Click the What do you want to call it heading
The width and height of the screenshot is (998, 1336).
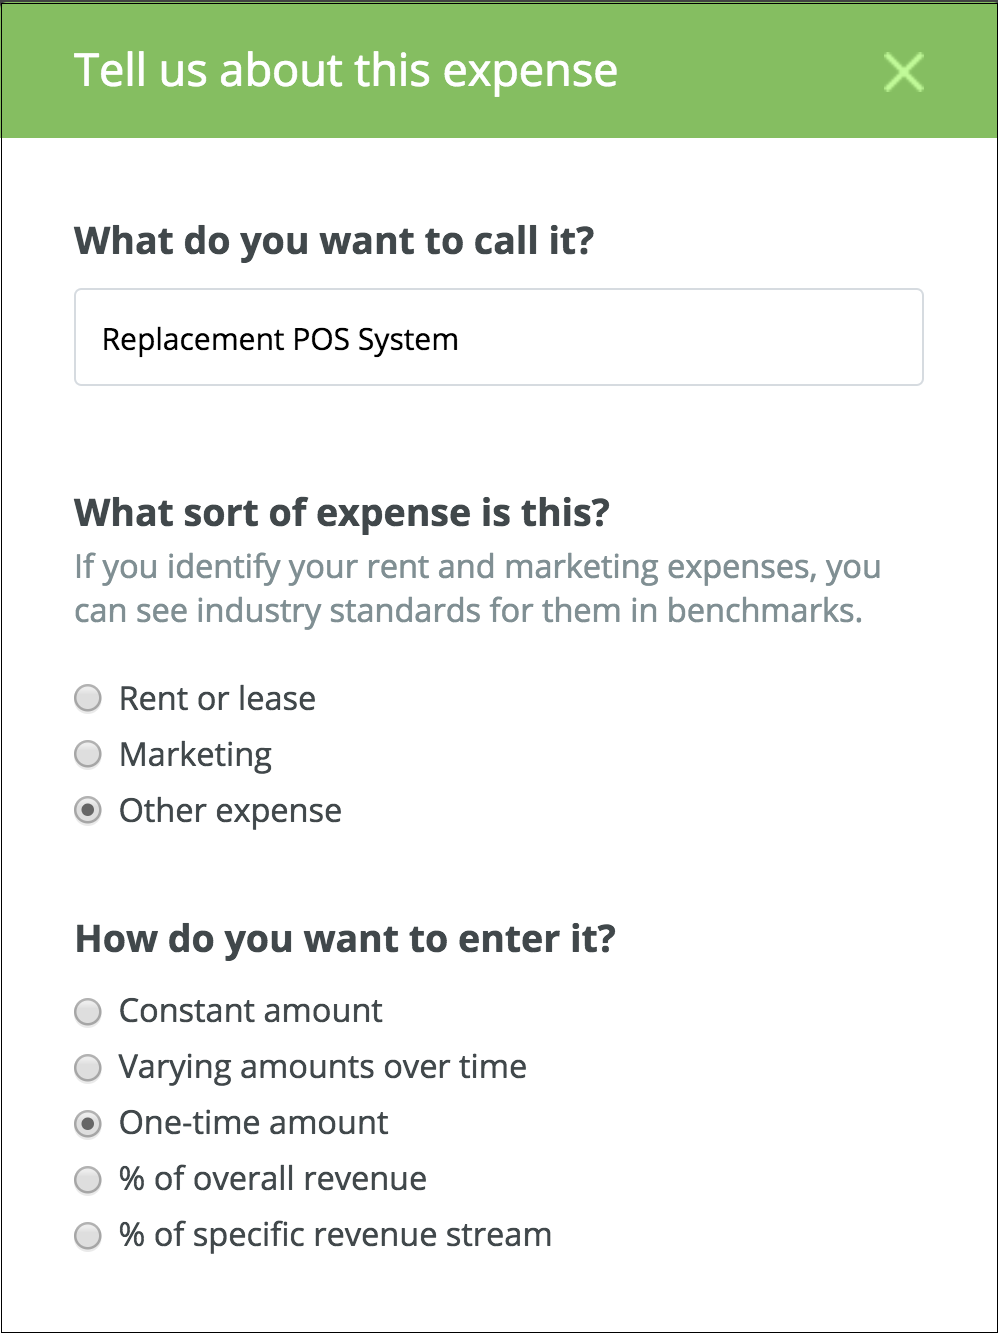pos(334,240)
